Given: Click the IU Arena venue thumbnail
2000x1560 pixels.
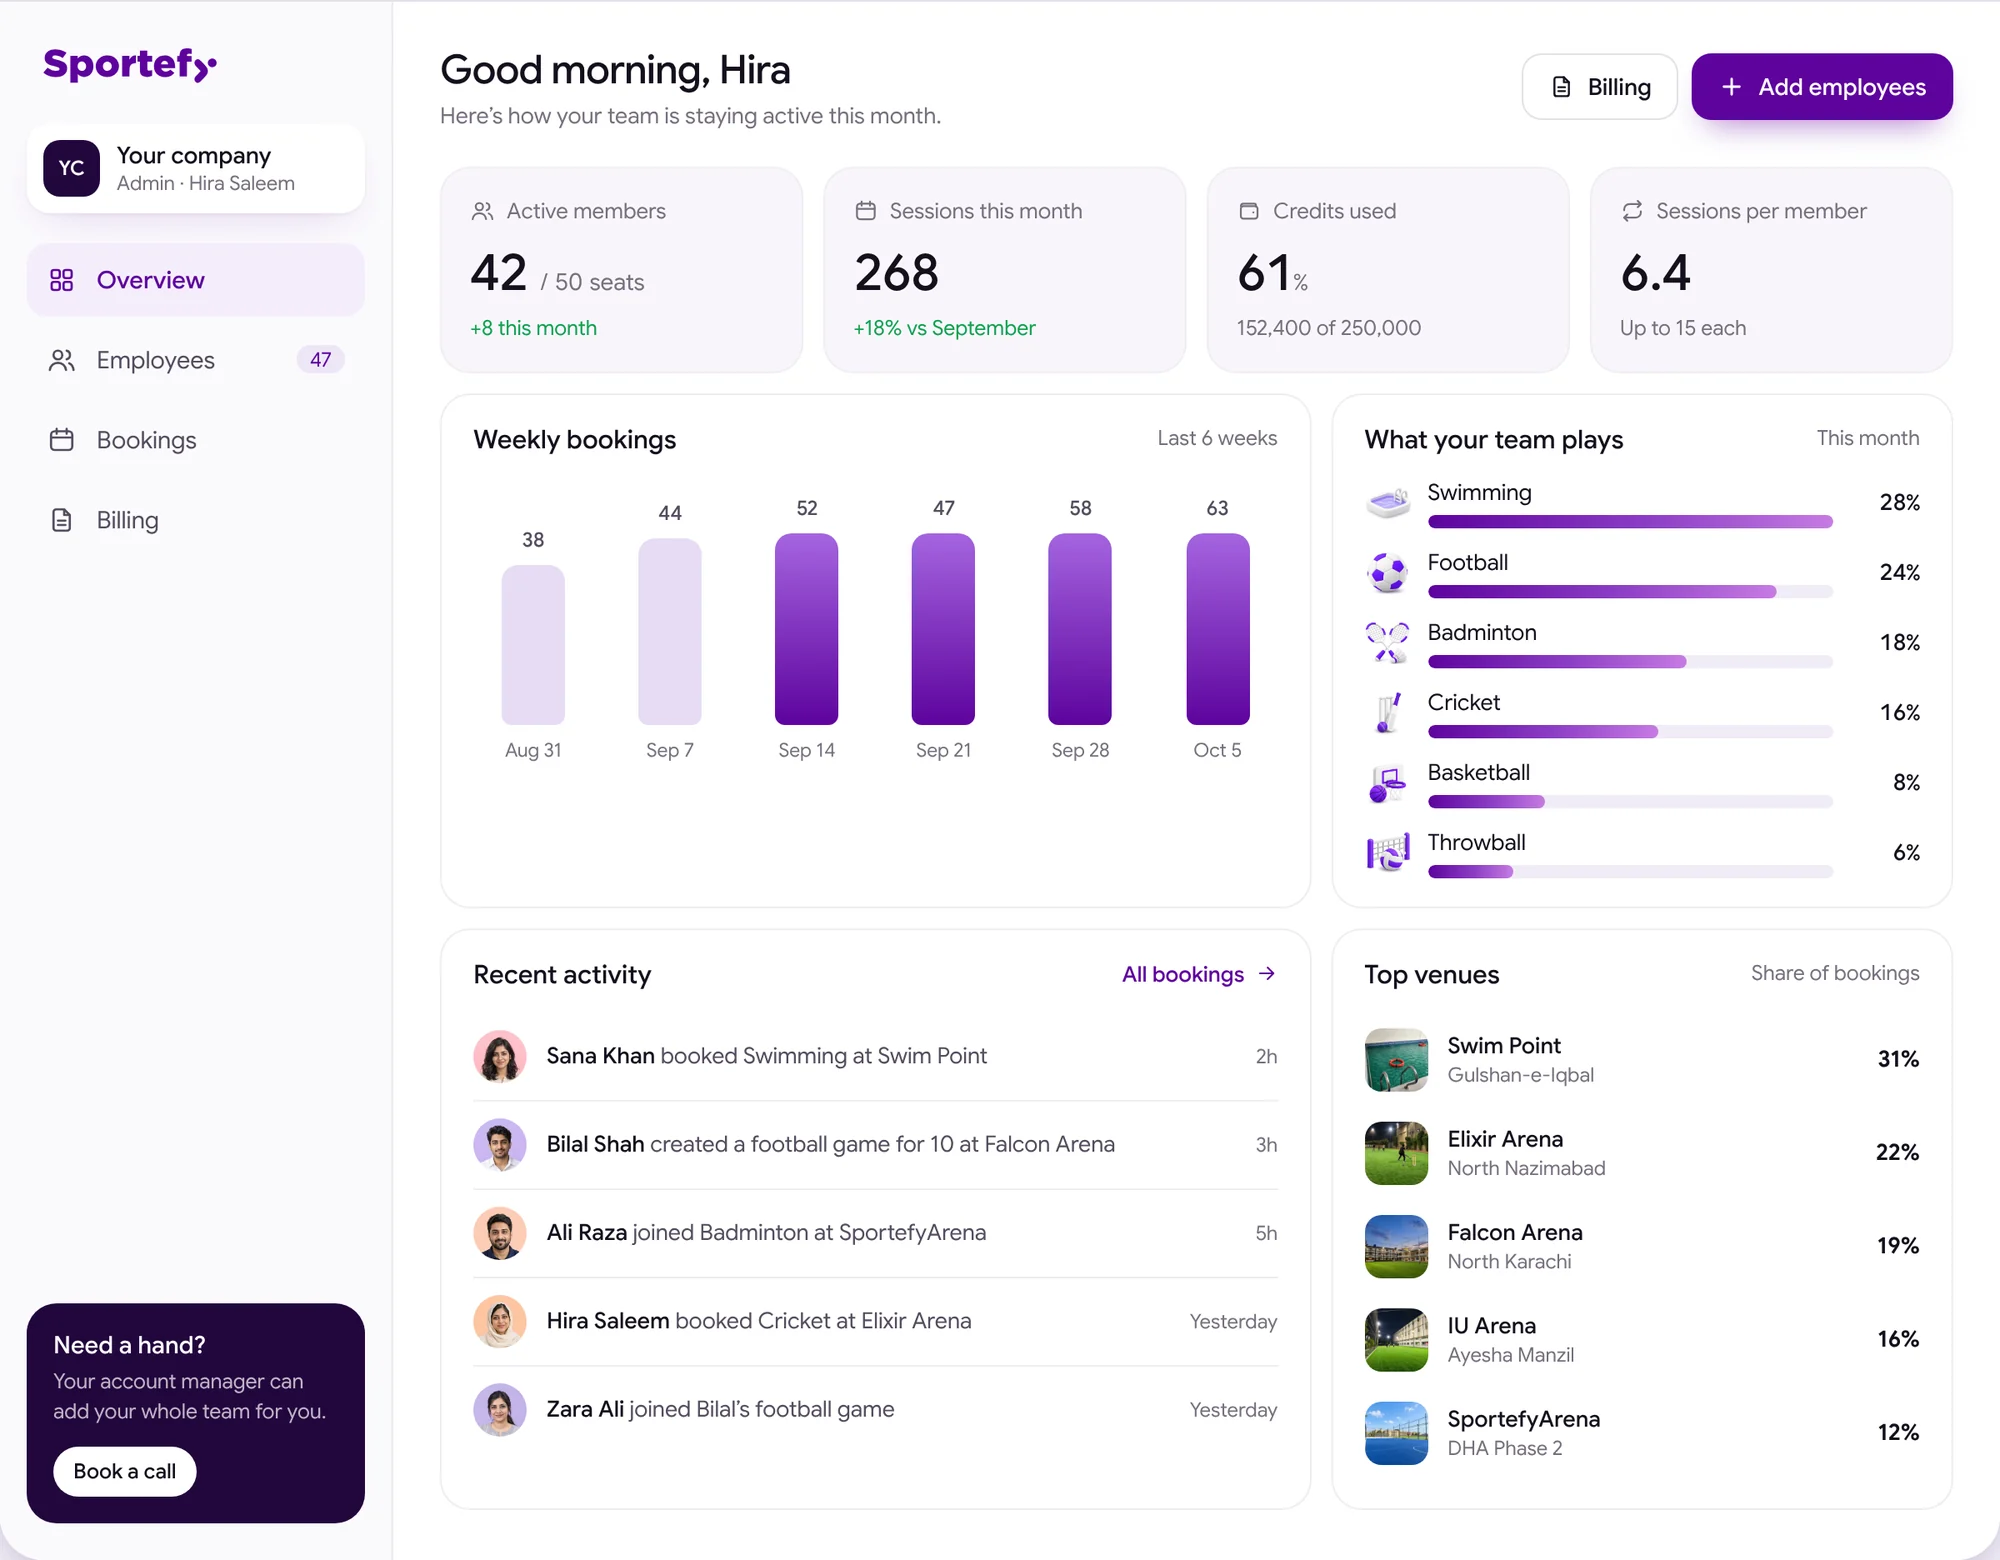Looking at the screenshot, I should (x=1396, y=1340).
